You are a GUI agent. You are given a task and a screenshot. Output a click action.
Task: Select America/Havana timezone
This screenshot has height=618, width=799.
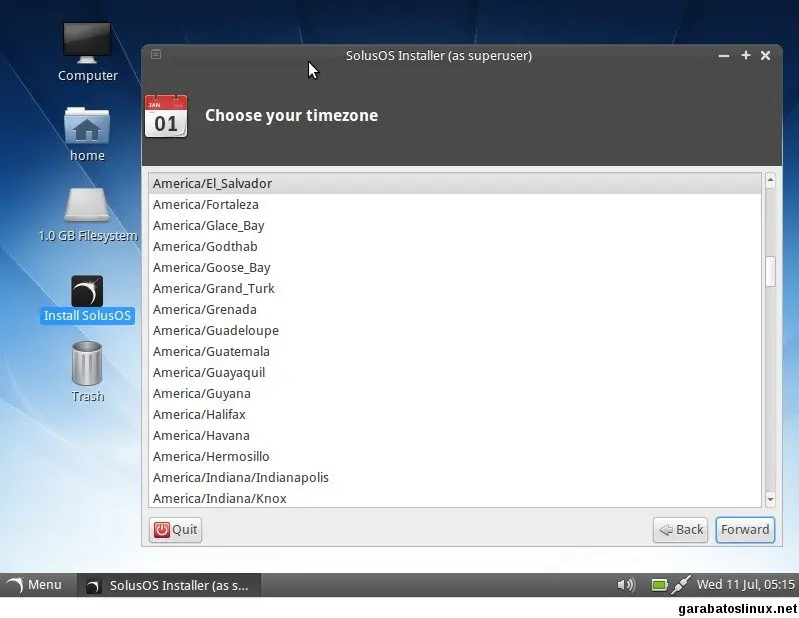(x=455, y=436)
